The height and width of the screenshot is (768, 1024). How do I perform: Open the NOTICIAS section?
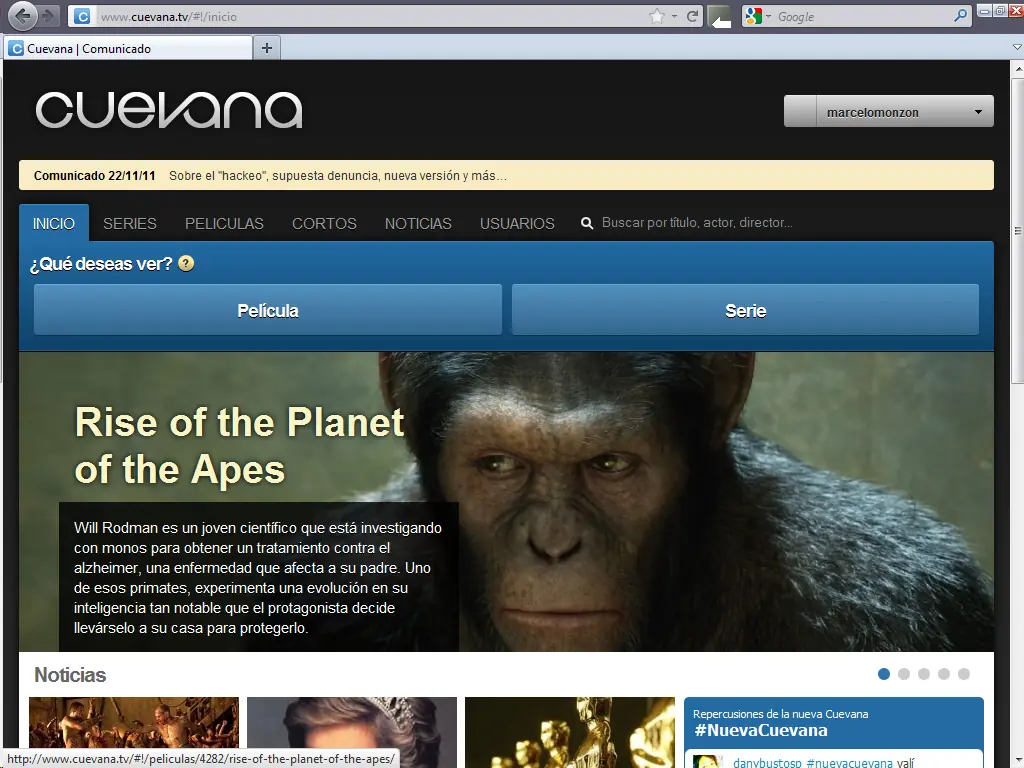click(418, 223)
